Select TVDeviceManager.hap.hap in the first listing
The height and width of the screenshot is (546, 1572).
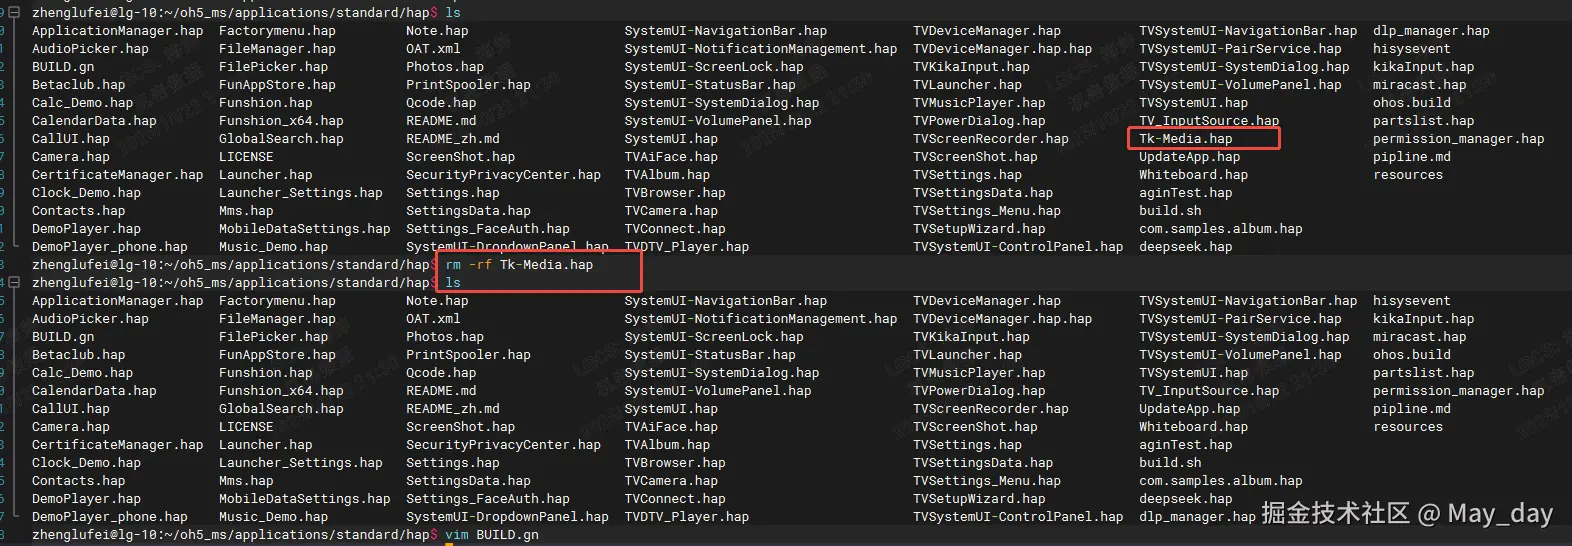click(x=1002, y=49)
